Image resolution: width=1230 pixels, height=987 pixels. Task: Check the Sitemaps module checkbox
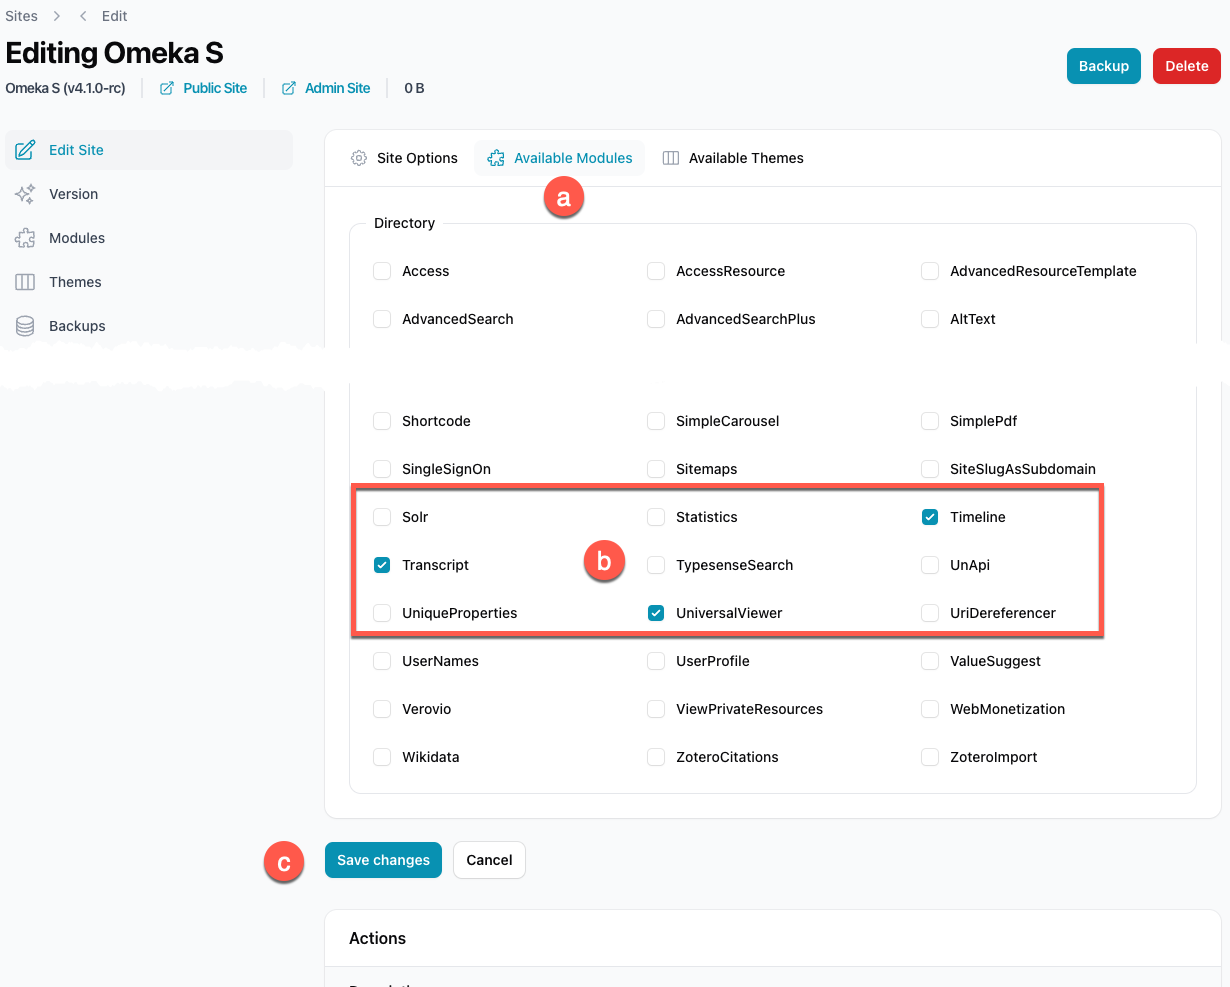pyautogui.click(x=656, y=469)
